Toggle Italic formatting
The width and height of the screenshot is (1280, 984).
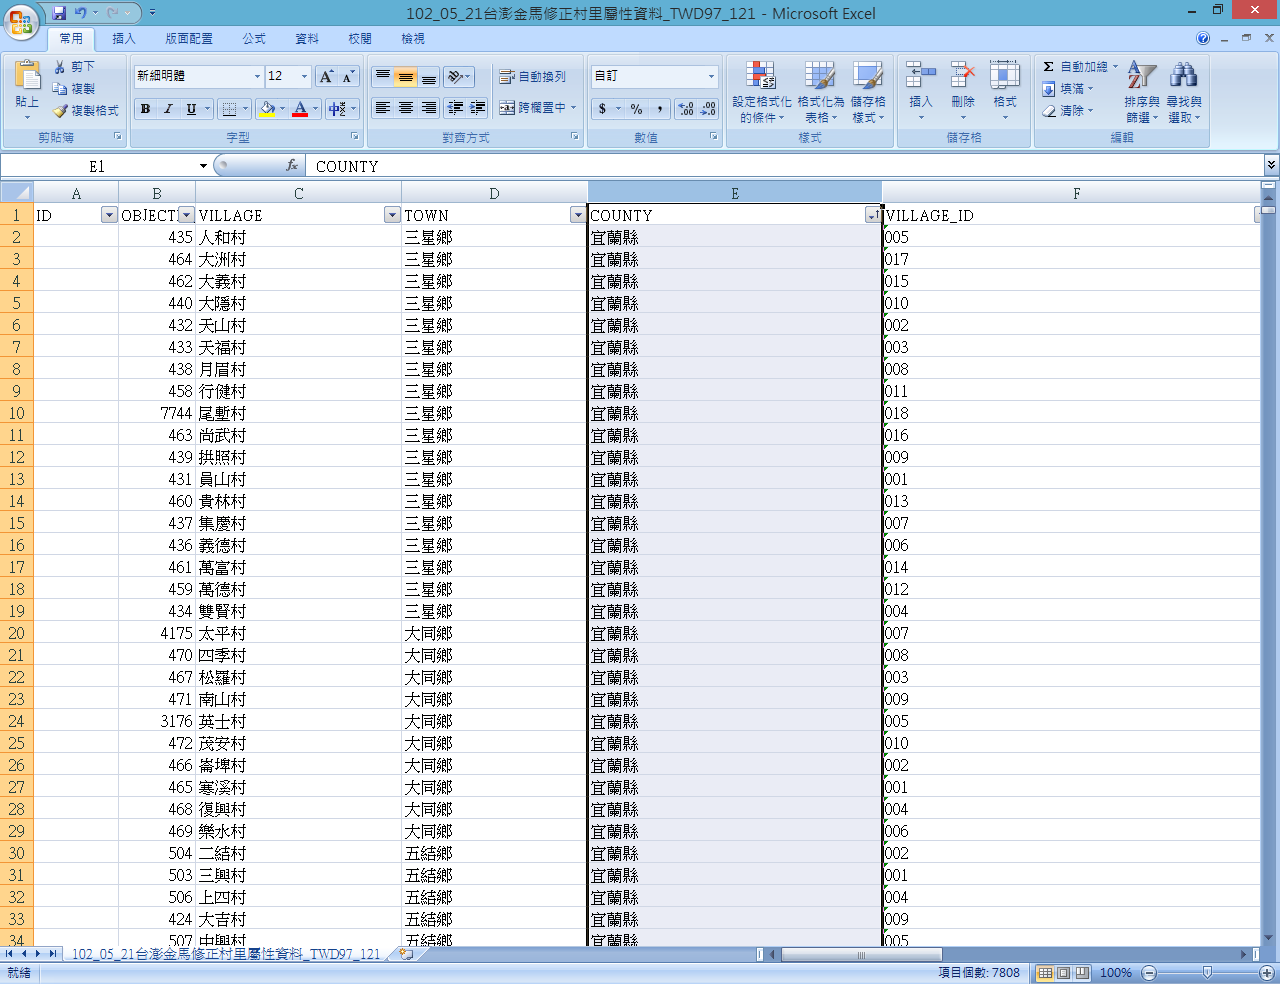pos(168,109)
